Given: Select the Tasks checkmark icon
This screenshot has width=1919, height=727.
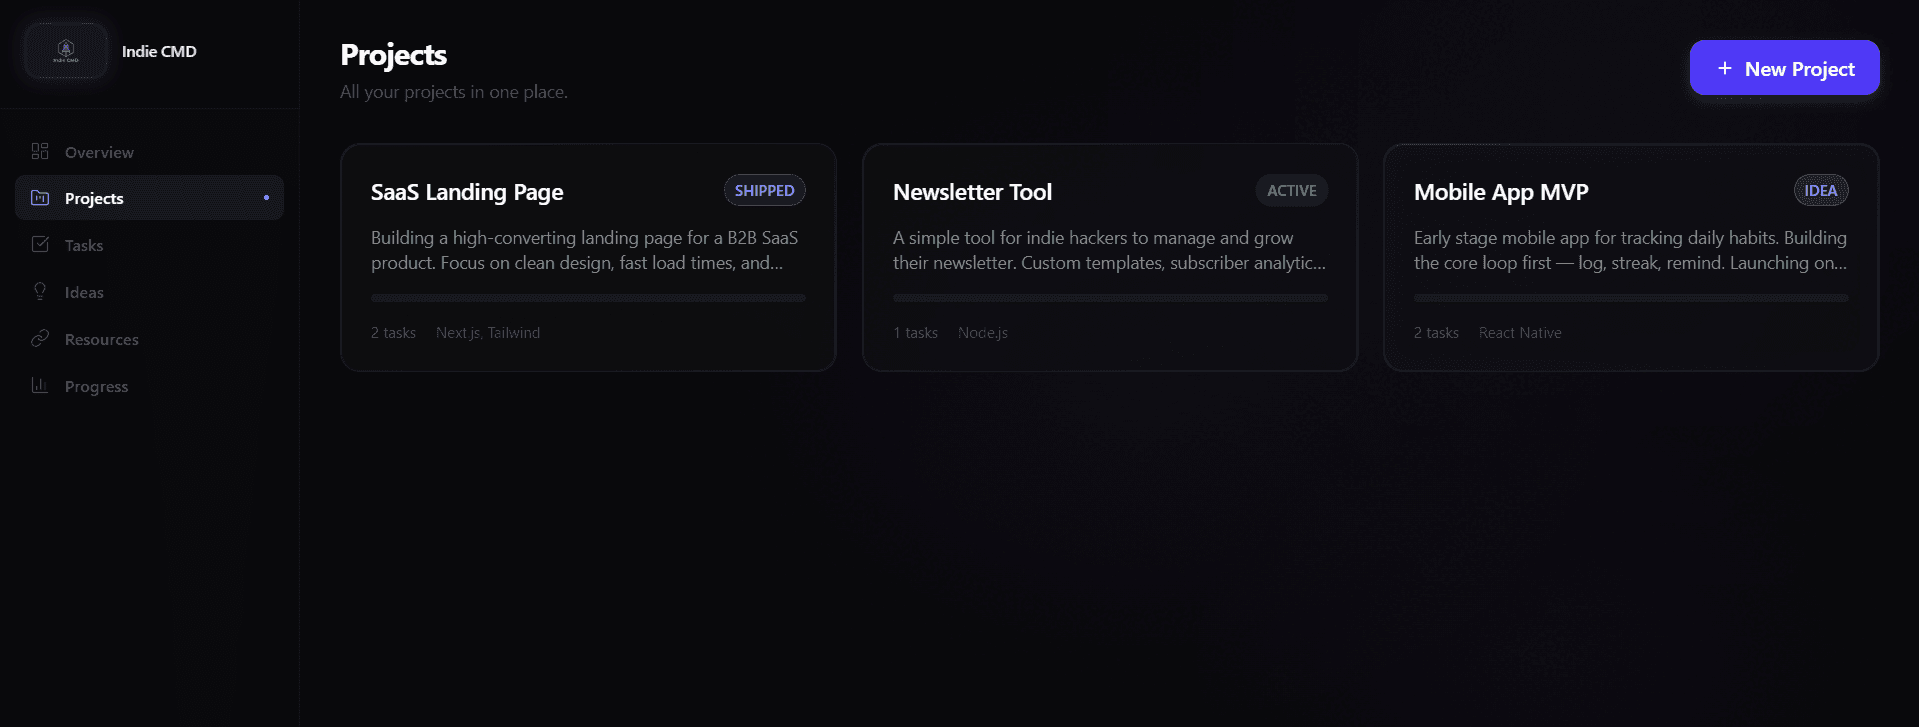Looking at the screenshot, I should (40, 244).
